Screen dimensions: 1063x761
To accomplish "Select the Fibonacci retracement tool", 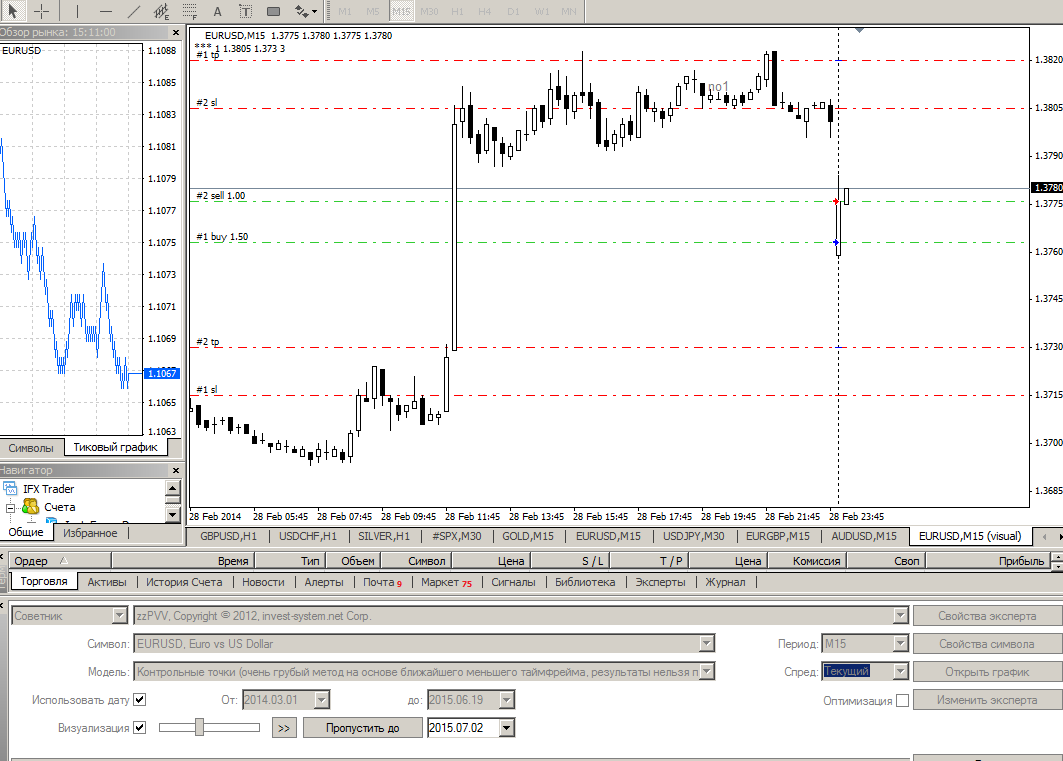I will [x=190, y=11].
